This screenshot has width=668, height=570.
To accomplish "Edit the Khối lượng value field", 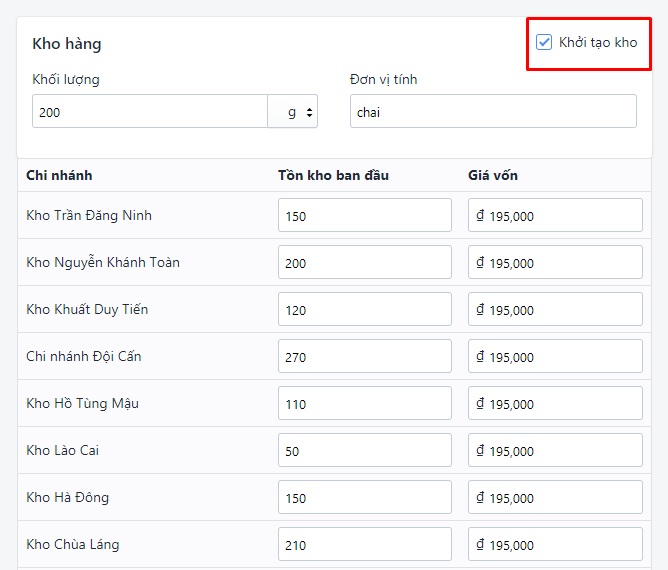I will (150, 111).
